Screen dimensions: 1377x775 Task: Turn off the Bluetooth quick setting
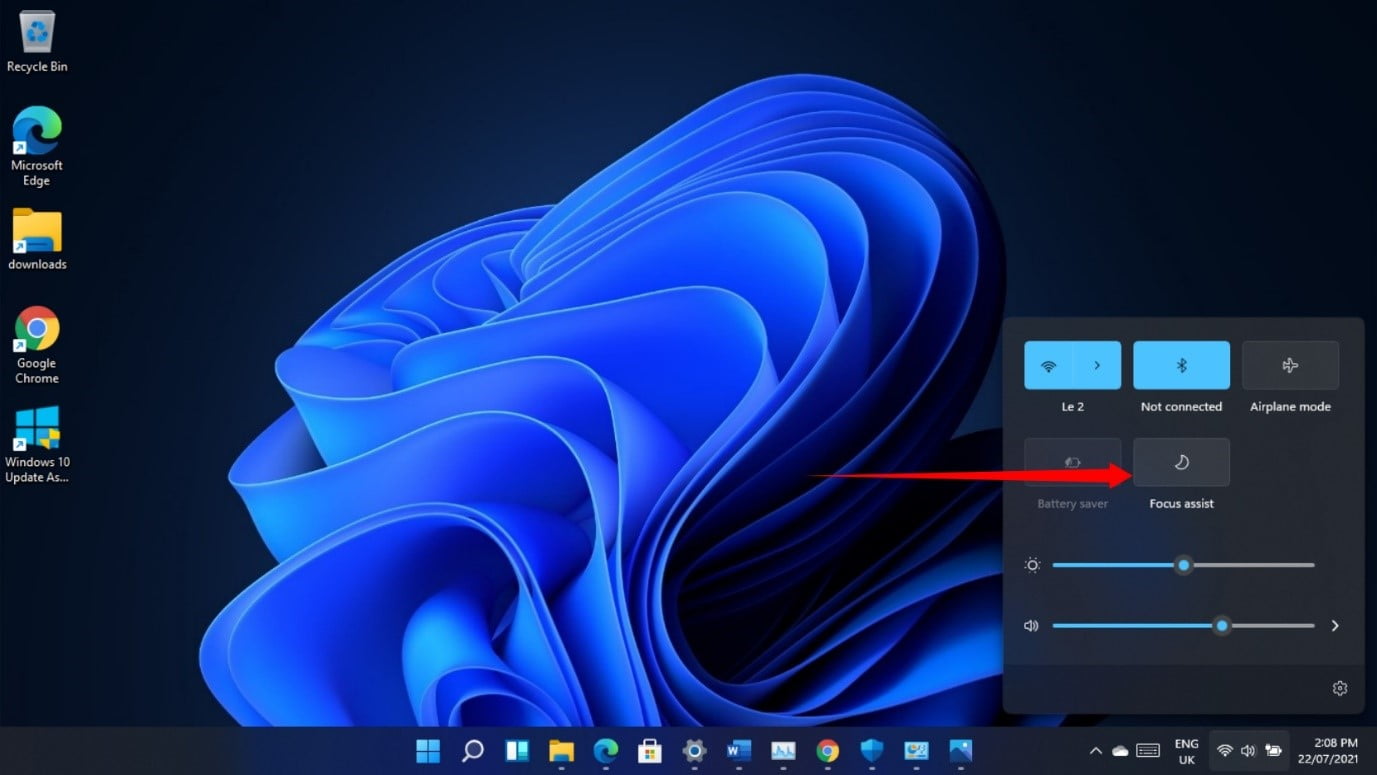coord(1181,365)
